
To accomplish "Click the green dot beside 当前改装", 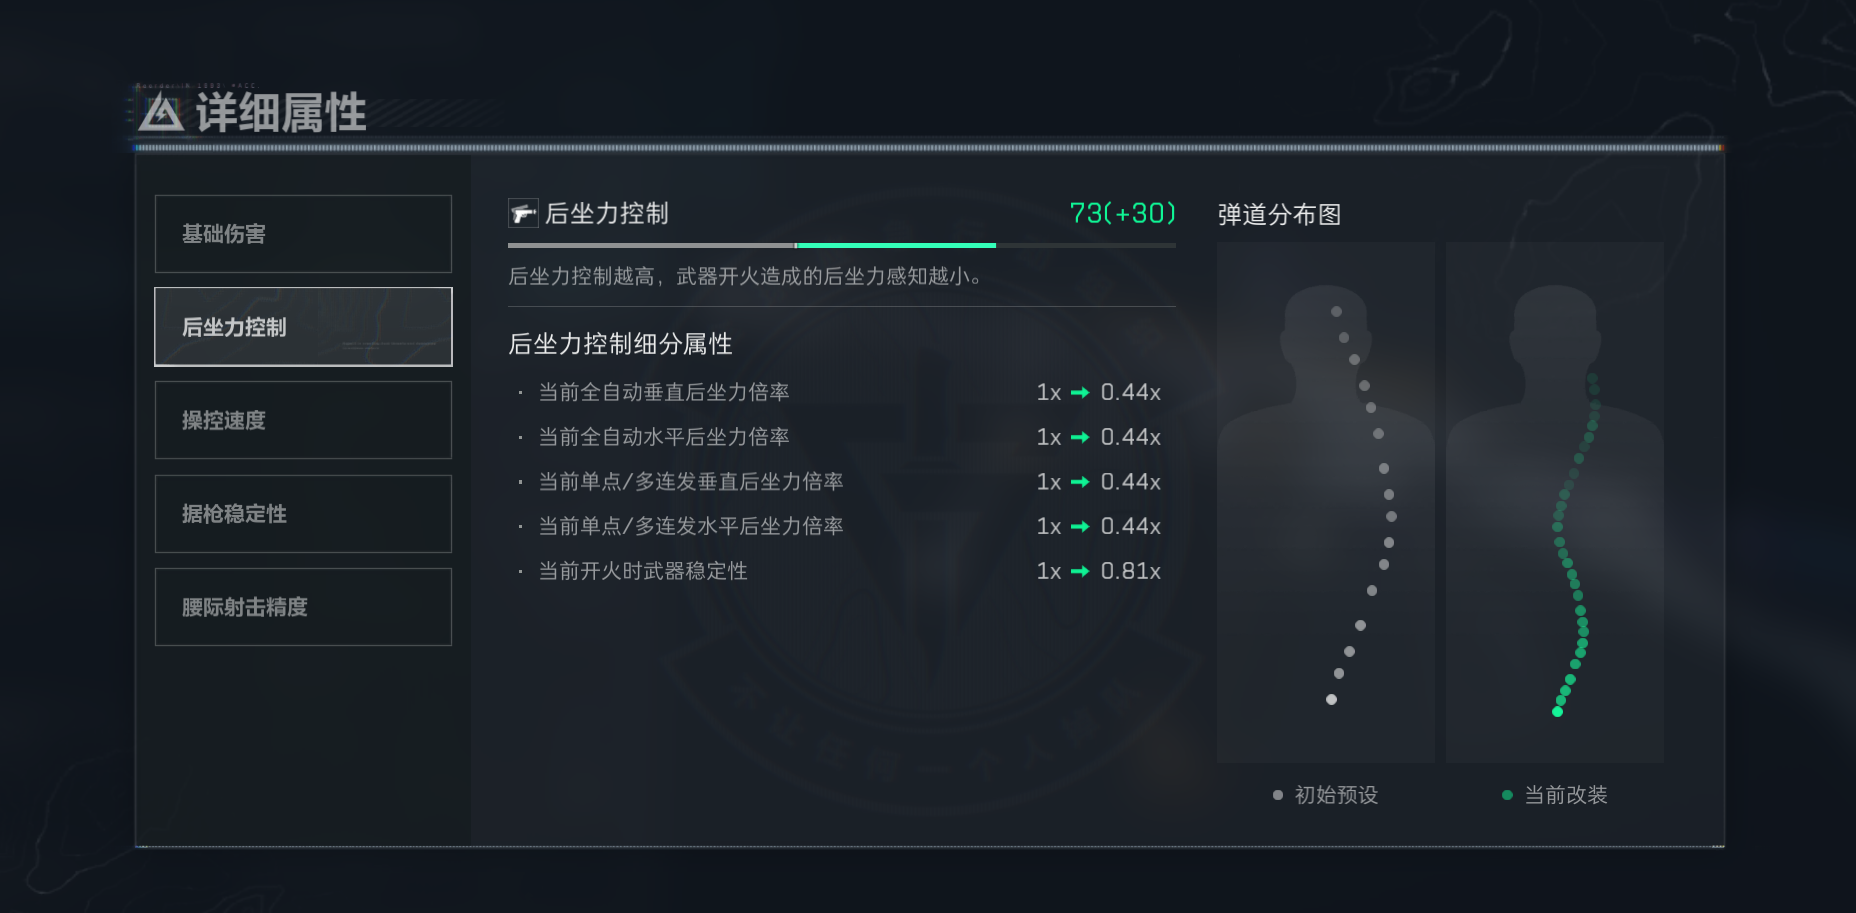I will [1507, 795].
